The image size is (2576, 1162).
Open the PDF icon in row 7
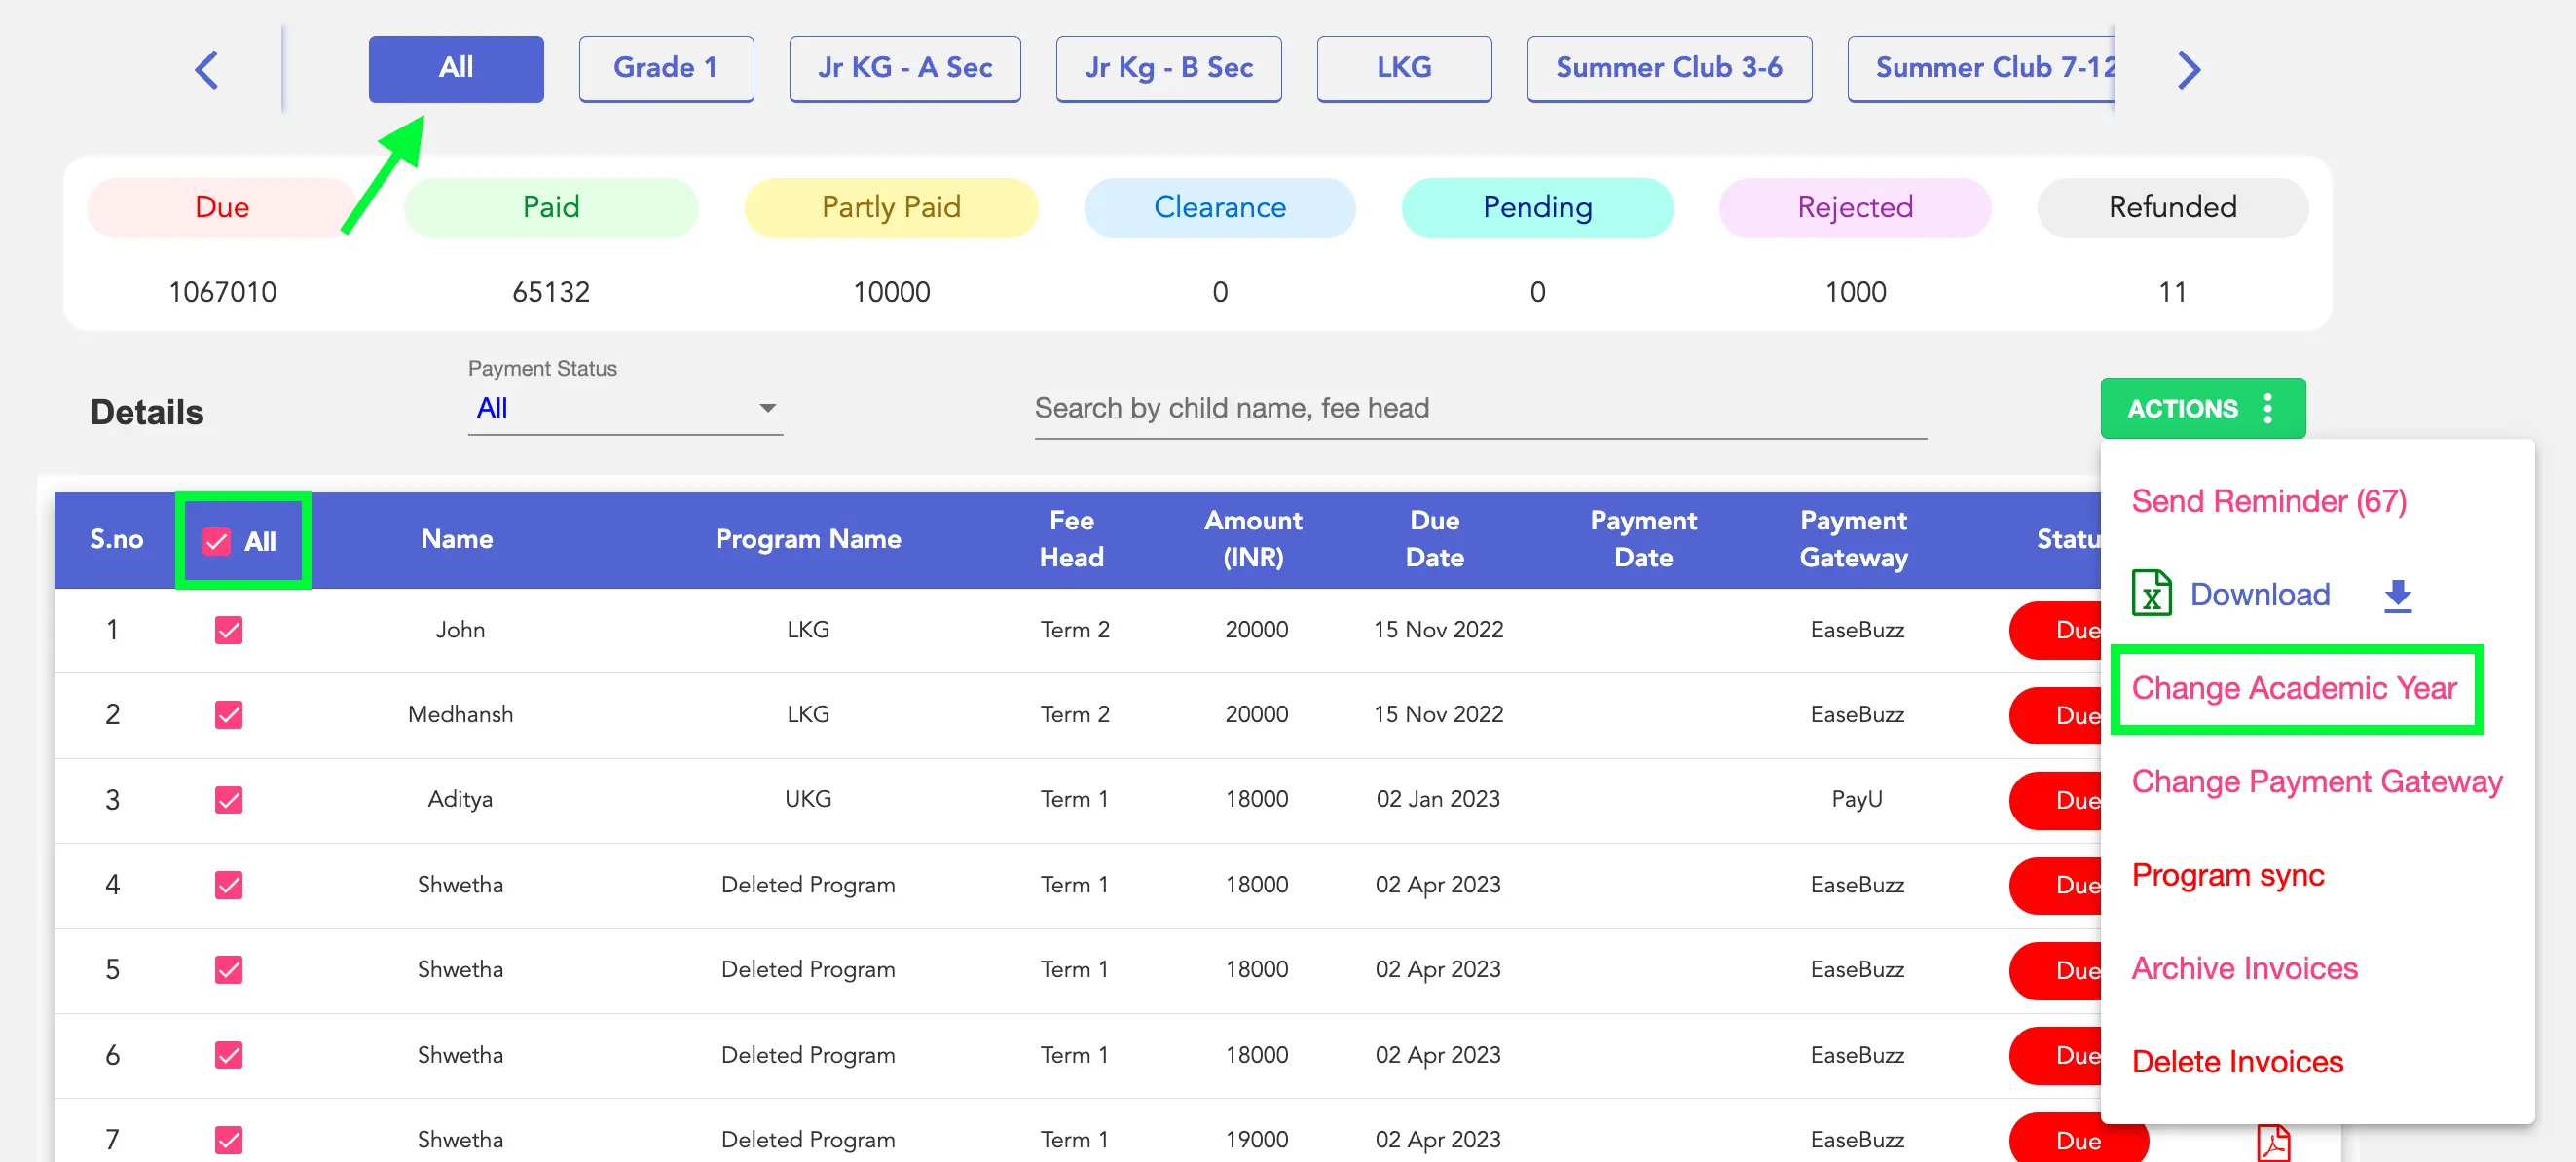click(2273, 1142)
